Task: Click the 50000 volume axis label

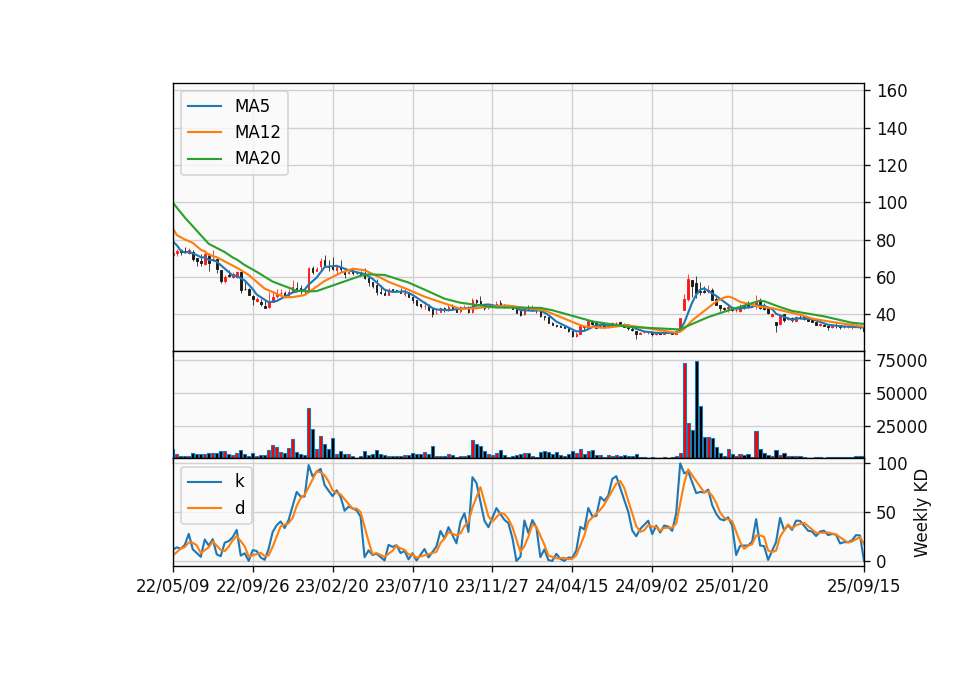Action: click(902, 394)
